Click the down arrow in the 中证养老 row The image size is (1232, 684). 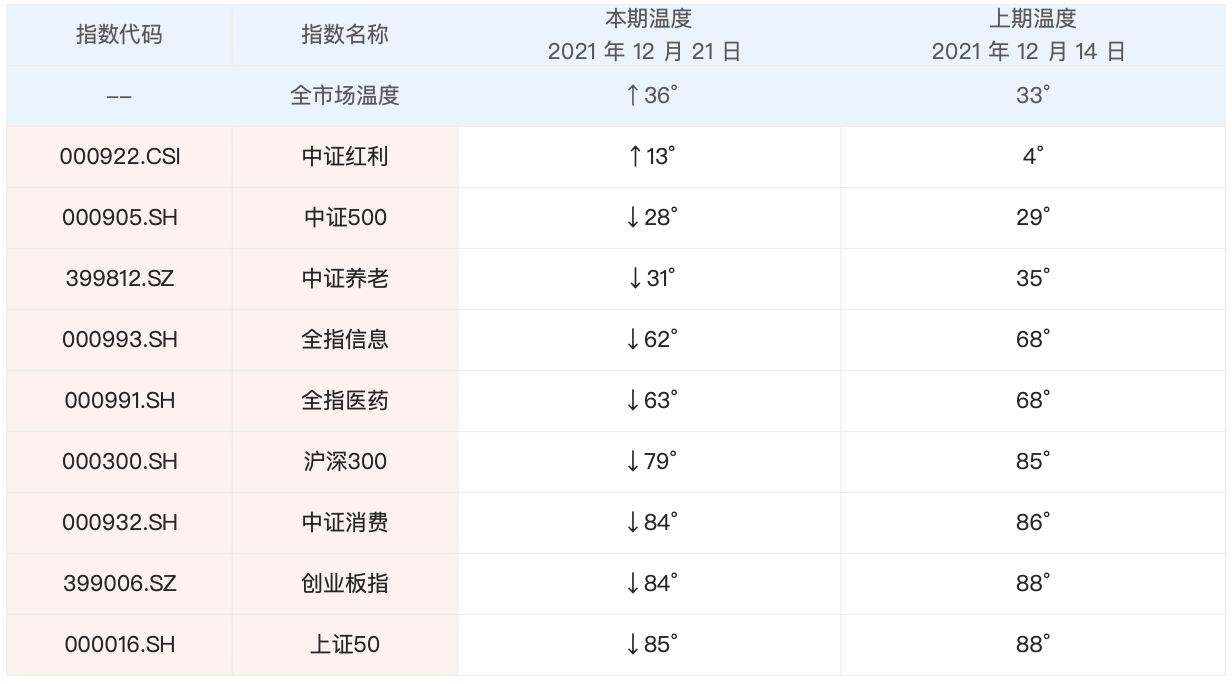click(x=635, y=279)
